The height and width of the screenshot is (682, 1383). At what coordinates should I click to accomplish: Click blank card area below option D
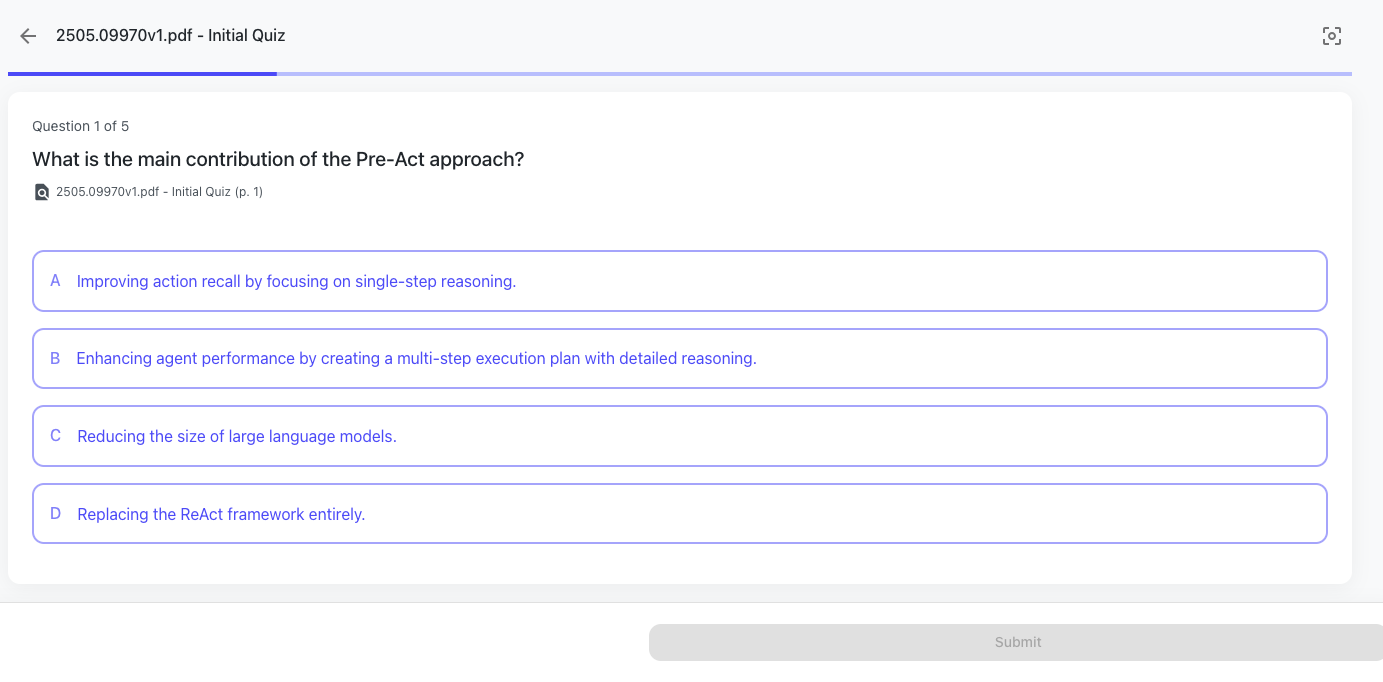[x=680, y=564]
